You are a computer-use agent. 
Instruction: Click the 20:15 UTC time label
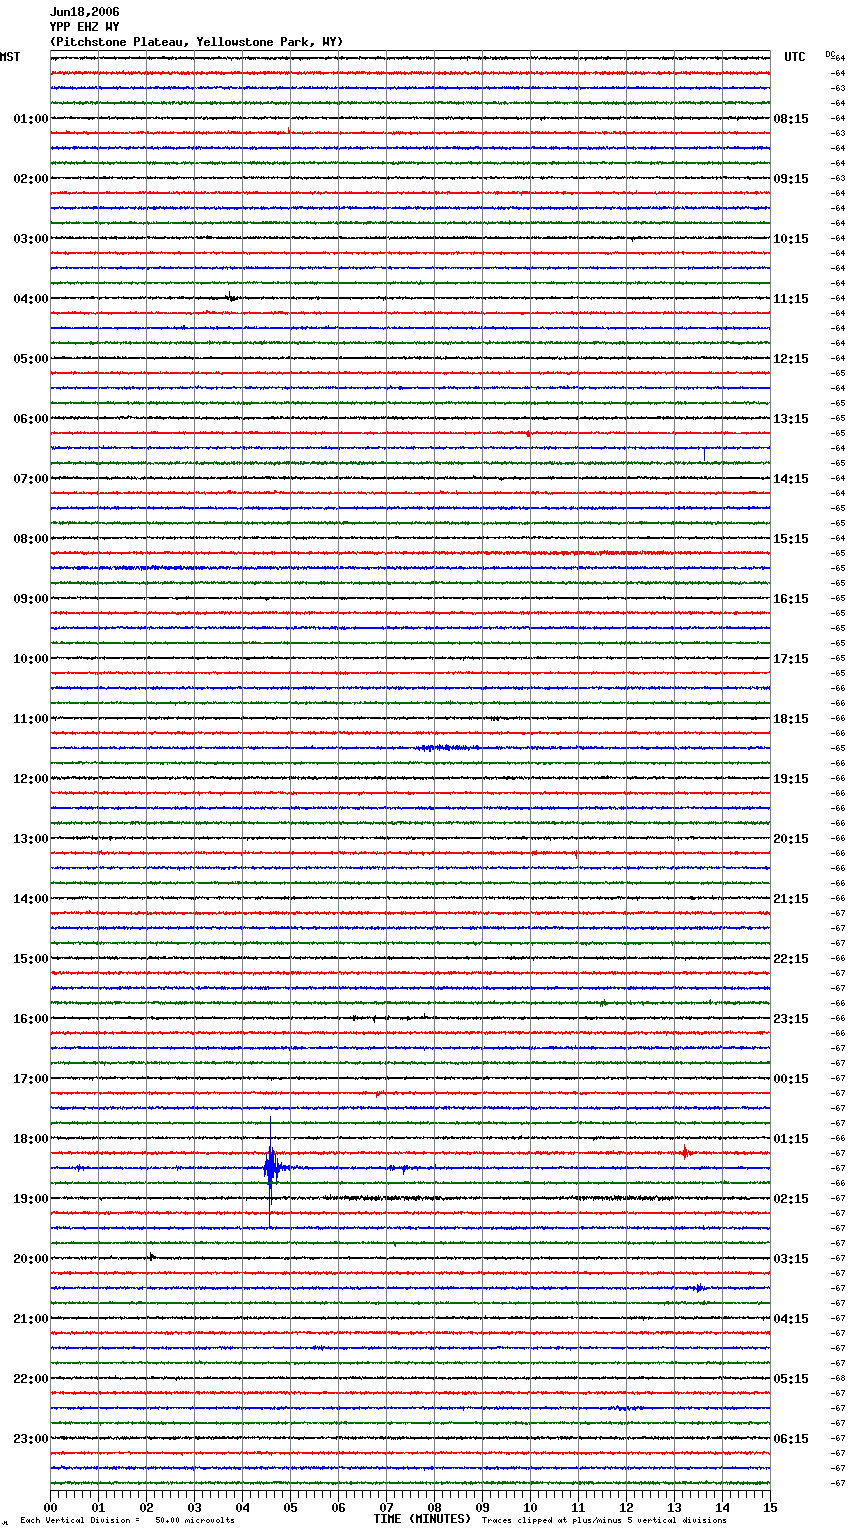pos(791,839)
